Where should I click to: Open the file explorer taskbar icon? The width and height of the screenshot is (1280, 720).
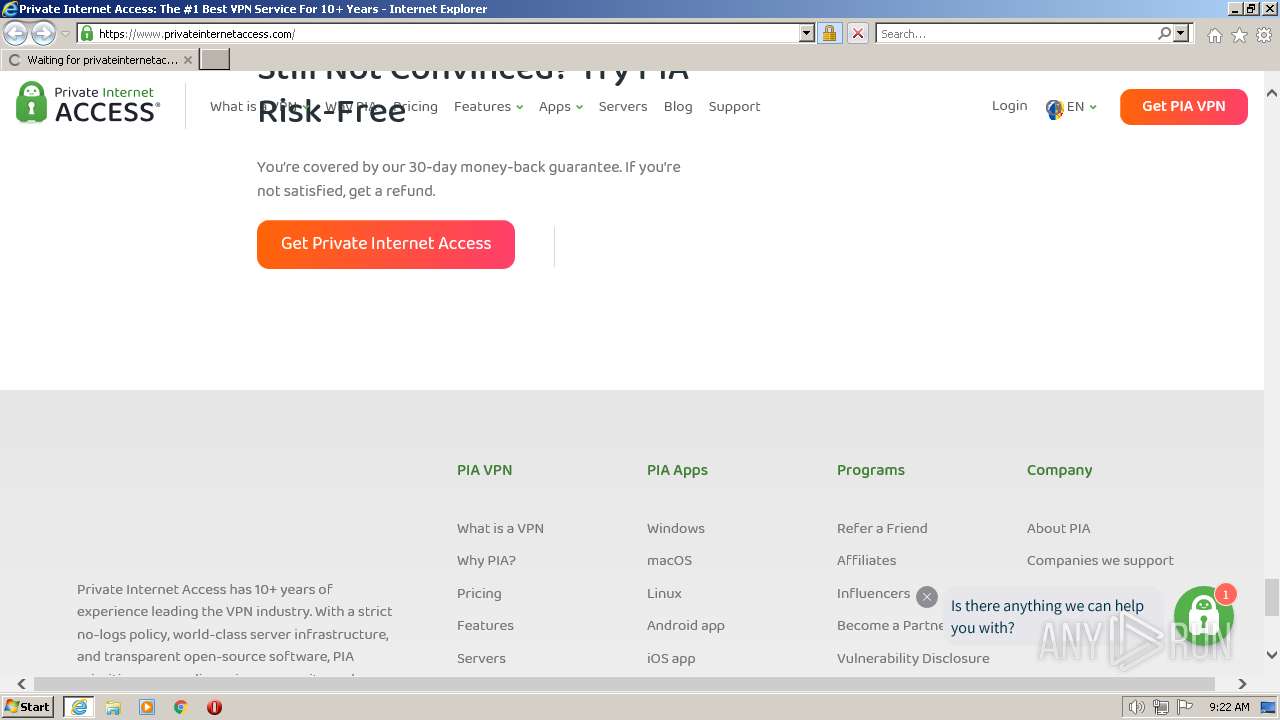(113, 707)
